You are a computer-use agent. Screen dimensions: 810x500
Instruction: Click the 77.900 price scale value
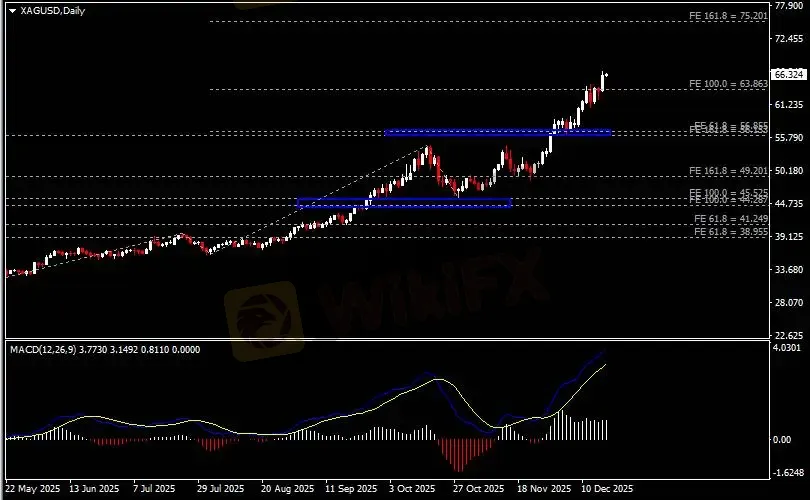click(x=788, y=5)
